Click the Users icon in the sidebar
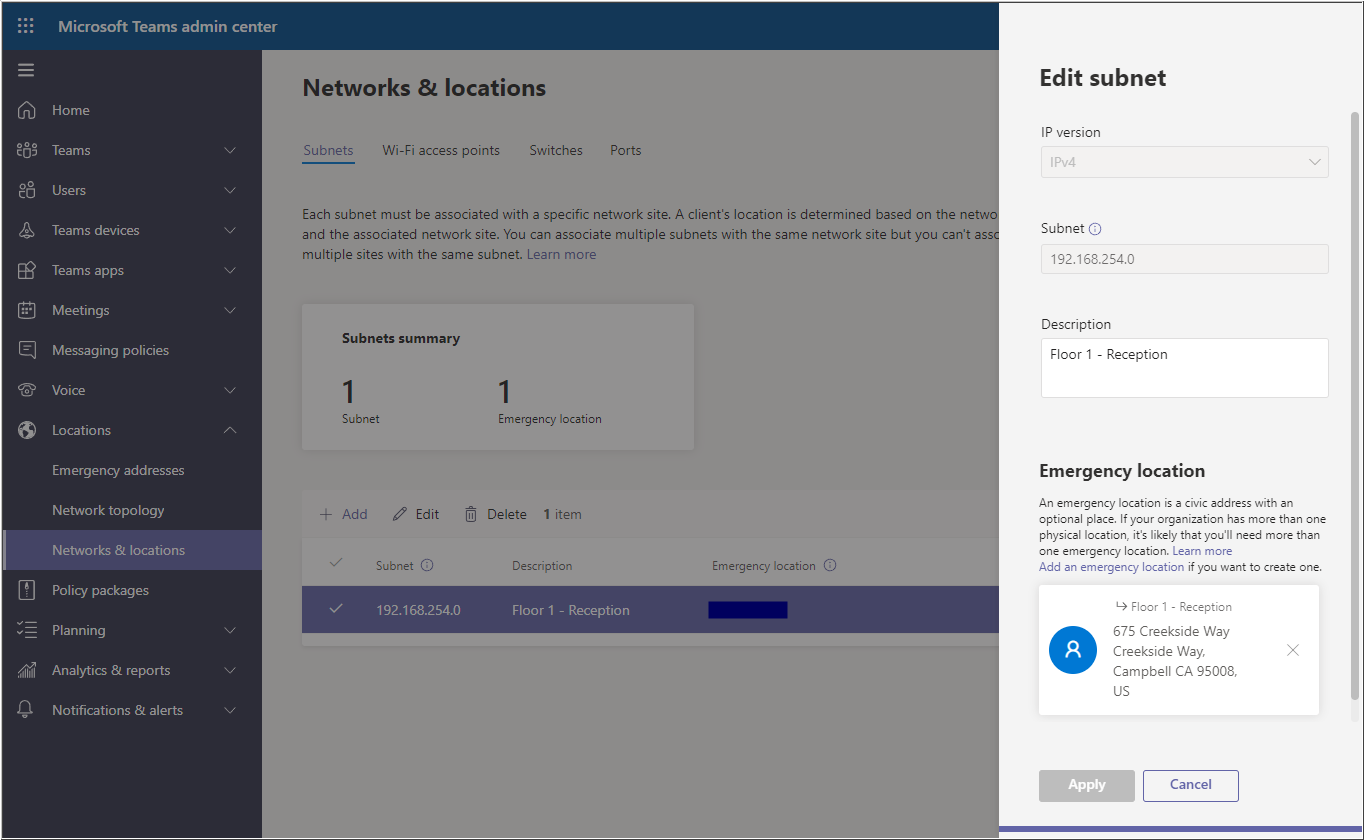 [x=27, y=190]
